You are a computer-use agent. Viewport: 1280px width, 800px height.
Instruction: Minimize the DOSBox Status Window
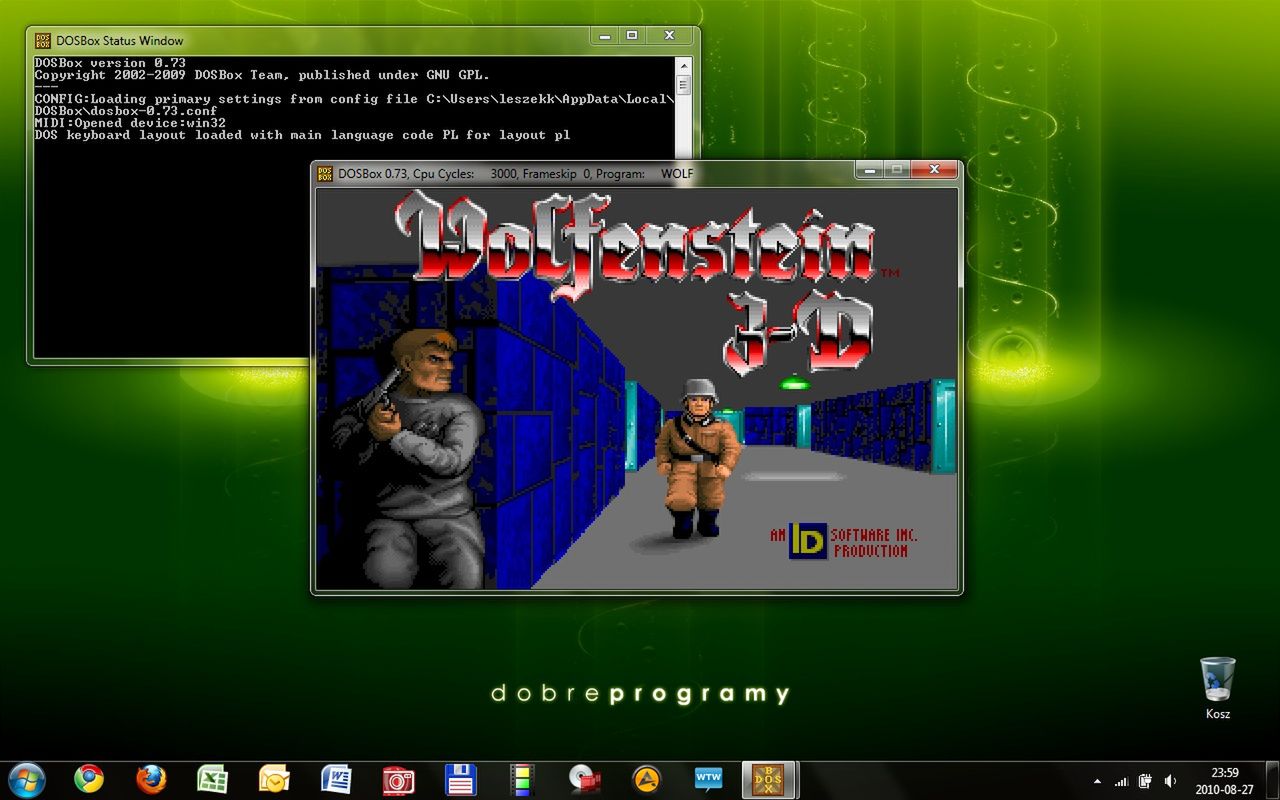603,36
